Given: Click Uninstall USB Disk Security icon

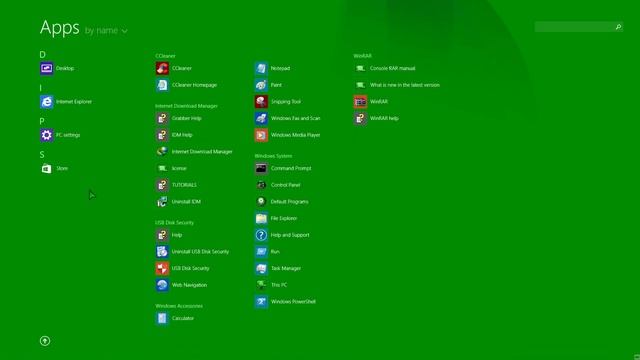Looking at the screenshot, I should (162, 252).
